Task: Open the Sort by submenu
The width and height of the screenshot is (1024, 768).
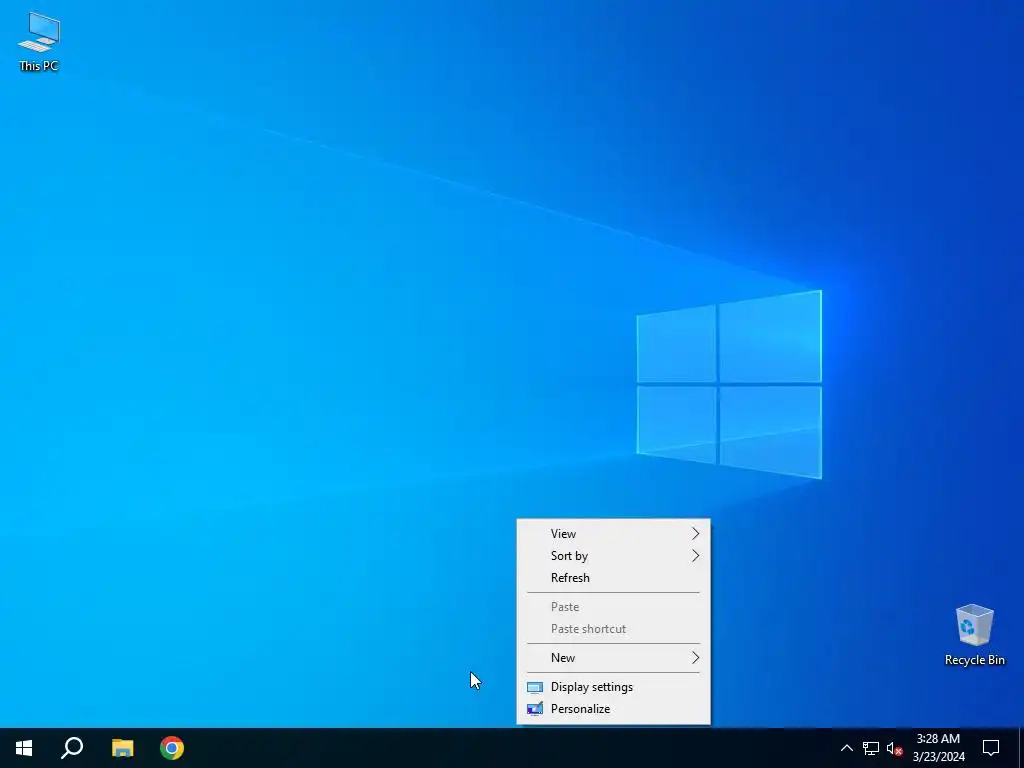Action: 613,556
